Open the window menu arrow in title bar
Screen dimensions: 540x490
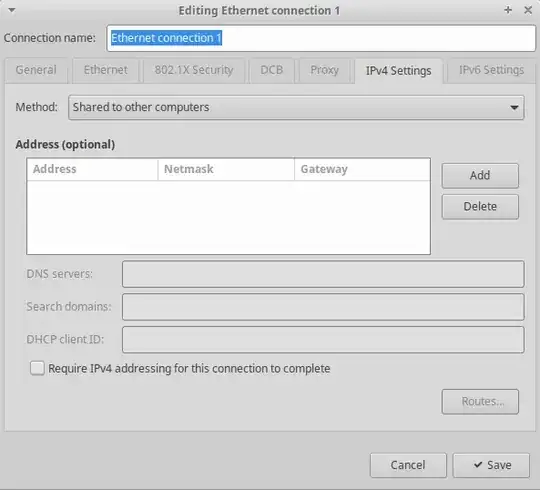12,10
